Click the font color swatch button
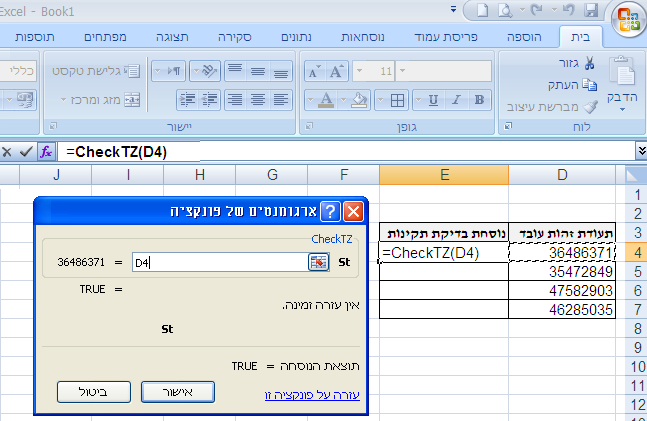 (325, 100)
